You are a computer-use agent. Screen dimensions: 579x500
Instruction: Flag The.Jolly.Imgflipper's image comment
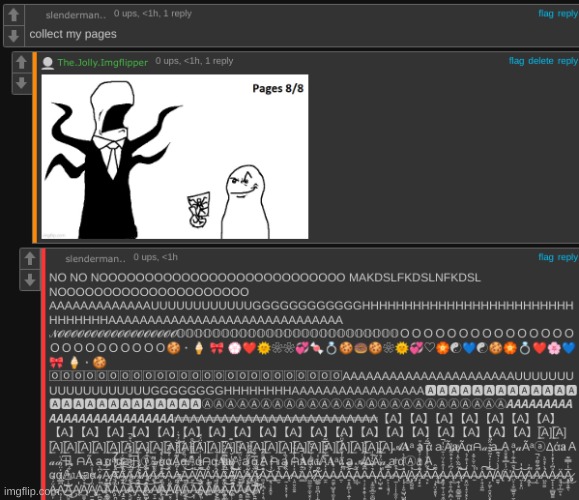[516, 61]
